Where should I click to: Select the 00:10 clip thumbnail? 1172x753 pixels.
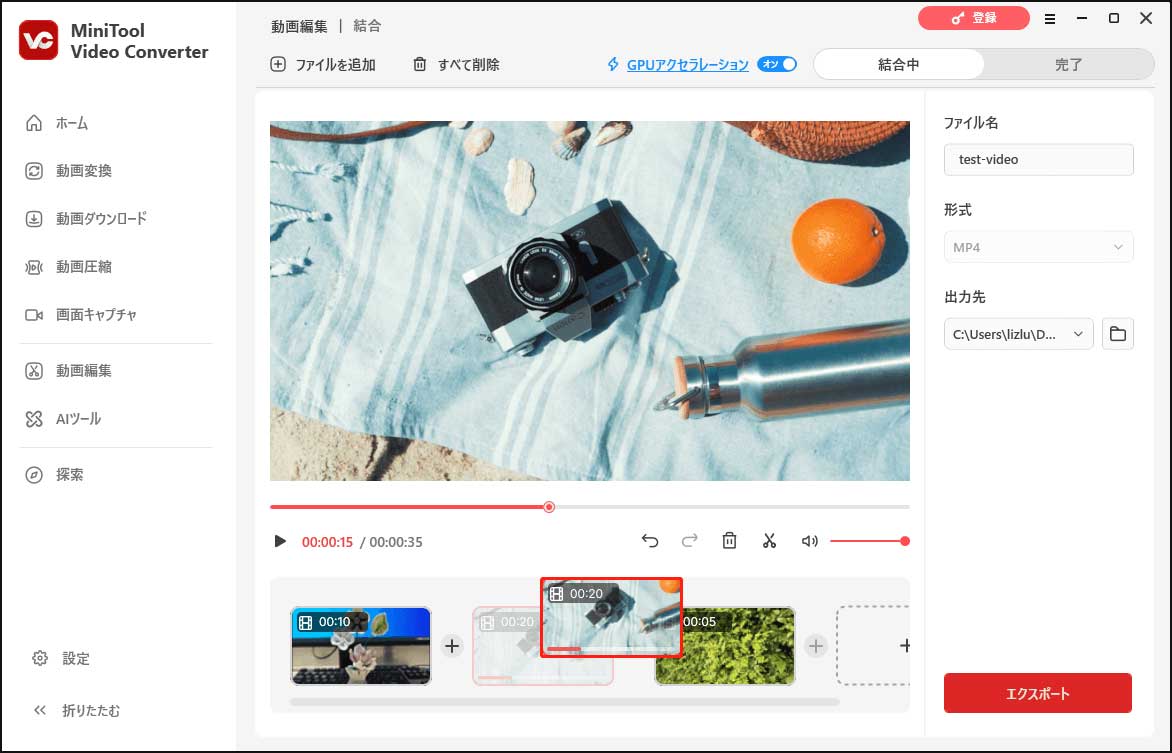tap(360, 646)
